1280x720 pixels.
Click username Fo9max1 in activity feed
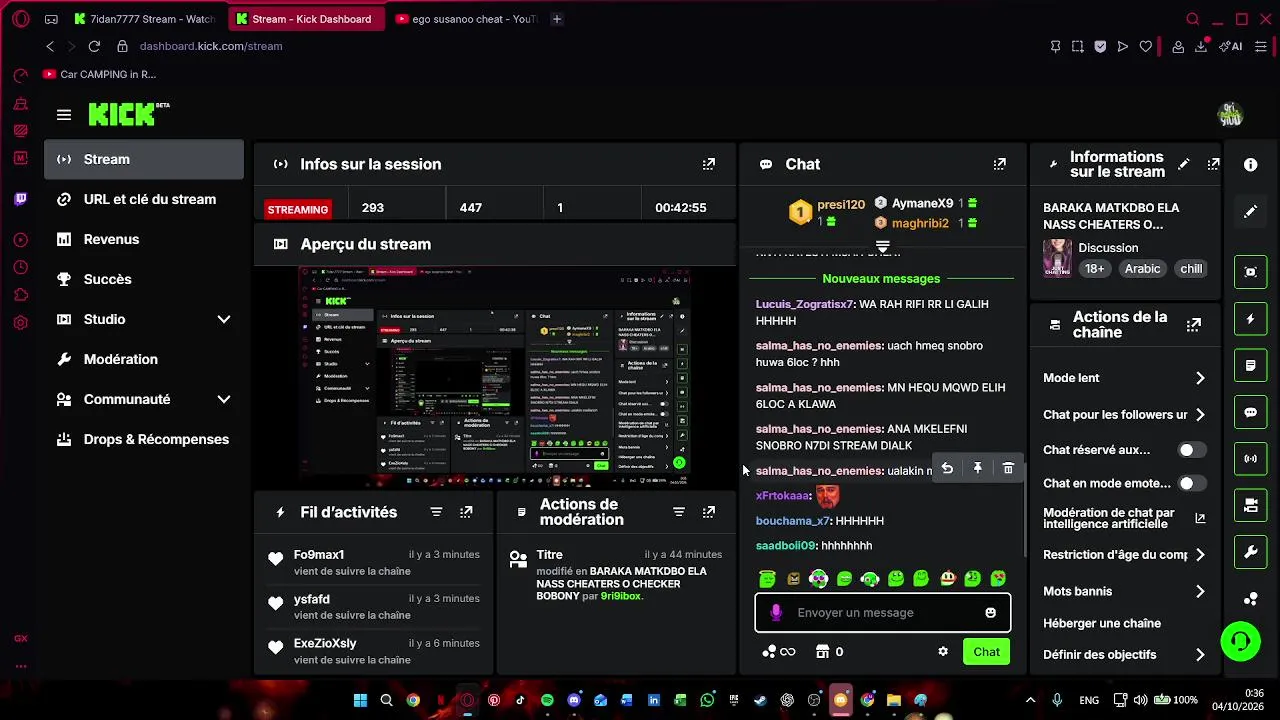[x=319, y=555]
